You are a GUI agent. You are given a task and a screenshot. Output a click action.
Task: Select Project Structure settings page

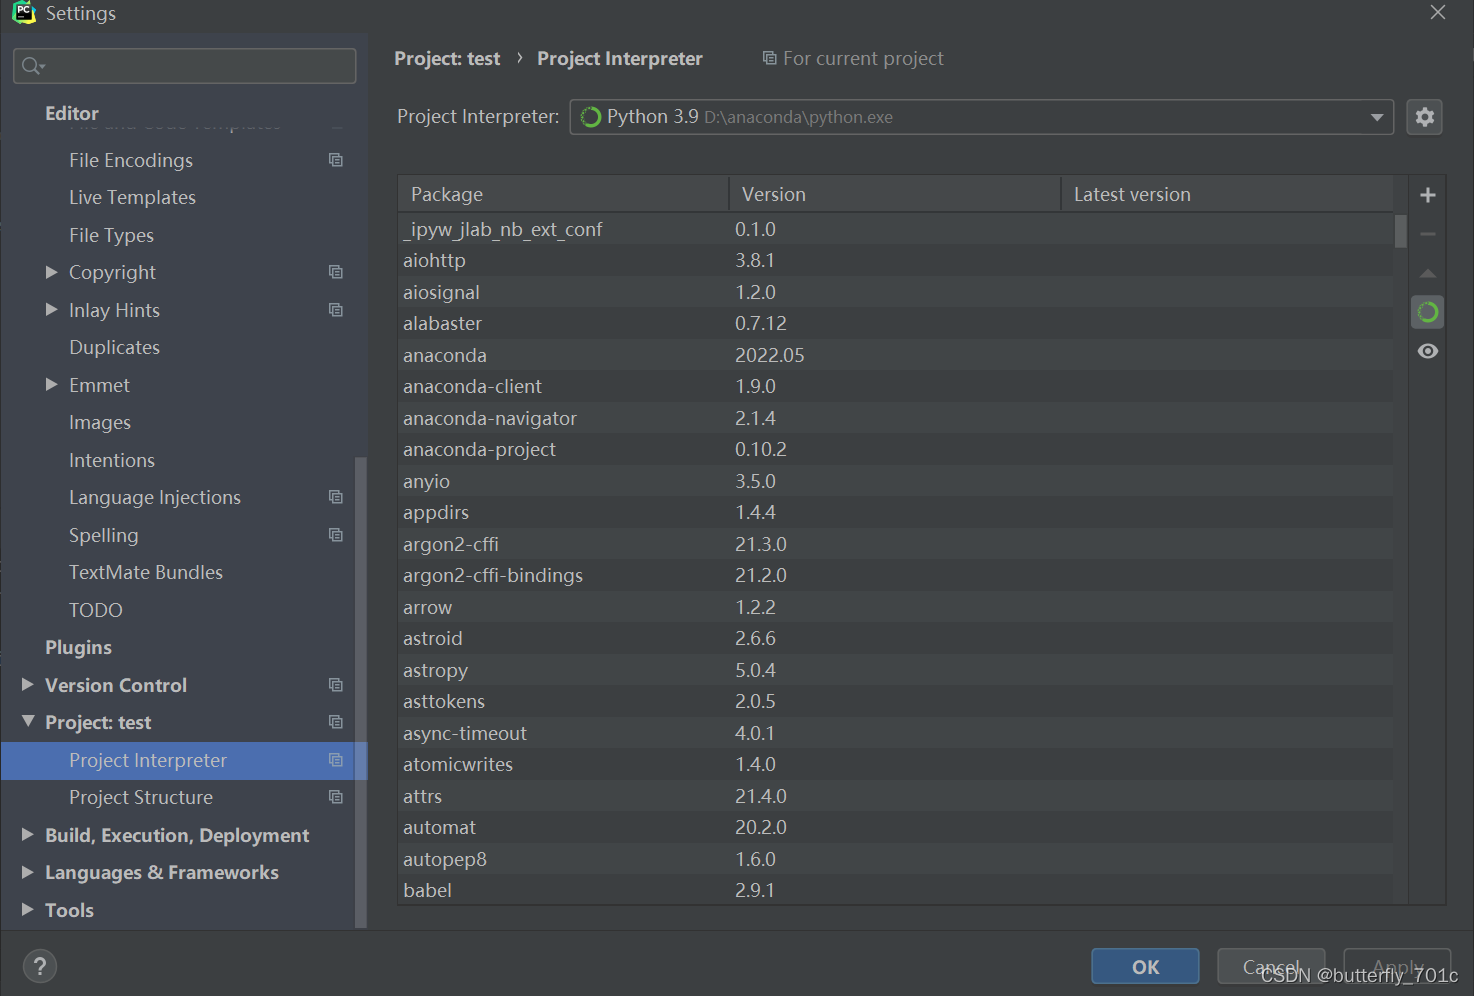point(141,797)
